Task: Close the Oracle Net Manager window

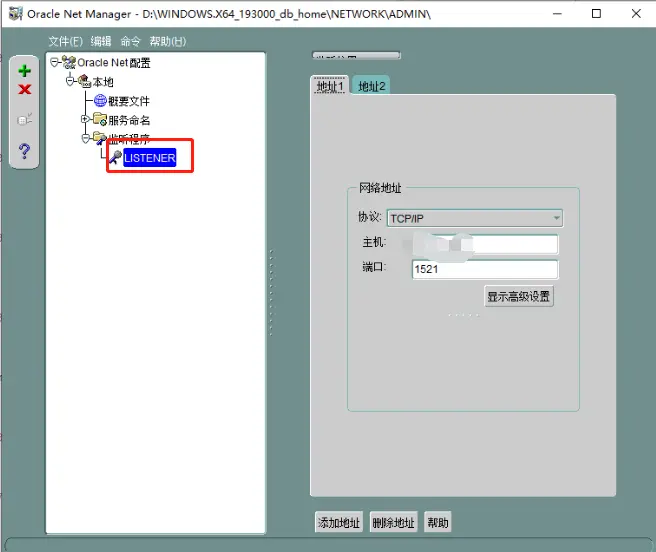Action: 636,14
